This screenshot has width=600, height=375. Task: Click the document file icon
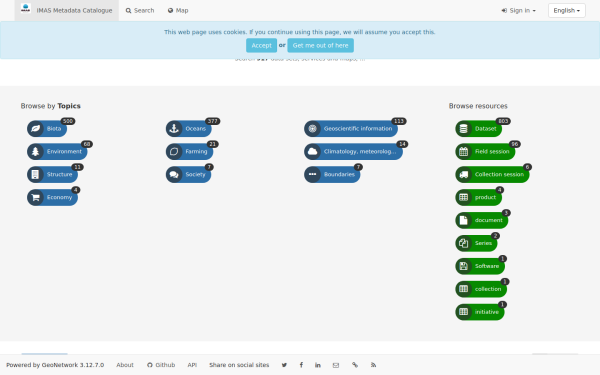[463, 220]
